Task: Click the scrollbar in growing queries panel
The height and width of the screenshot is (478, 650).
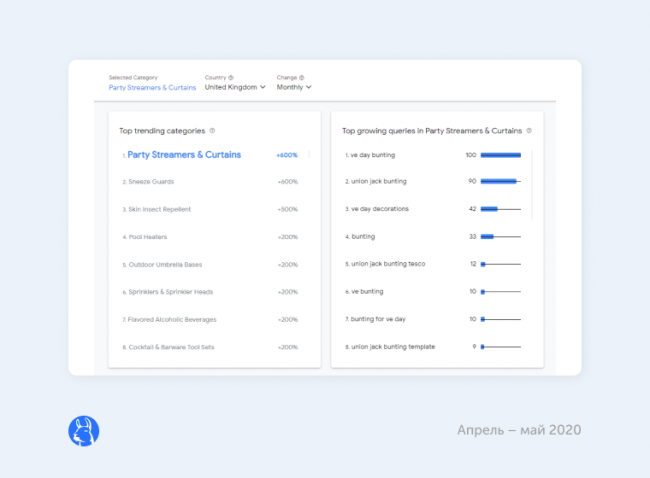Action: coord(531,185)
